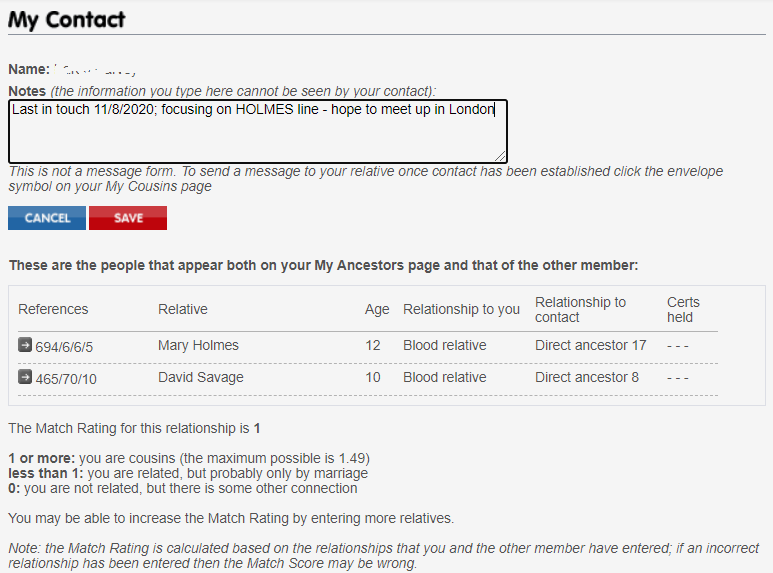Click the Relative column header
Viewport: 773px width, 573px height.
[x=183, y=309]
